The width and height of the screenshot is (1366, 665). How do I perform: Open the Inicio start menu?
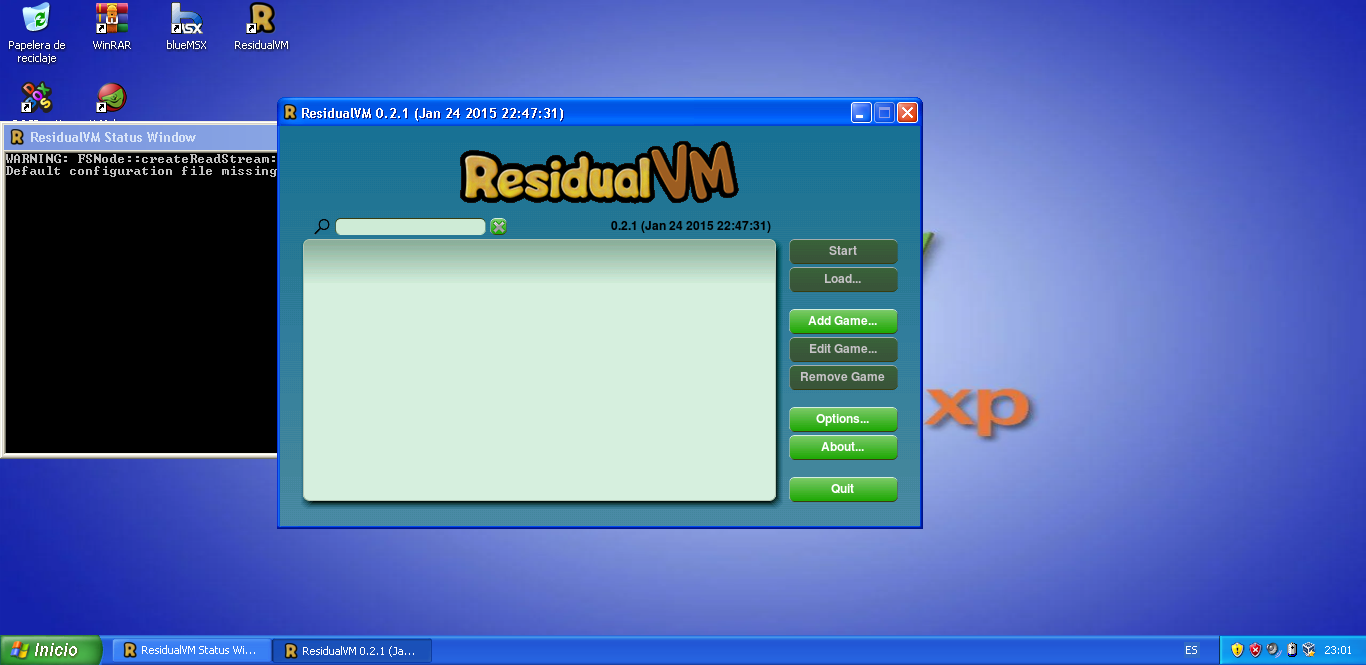[51, 650]
